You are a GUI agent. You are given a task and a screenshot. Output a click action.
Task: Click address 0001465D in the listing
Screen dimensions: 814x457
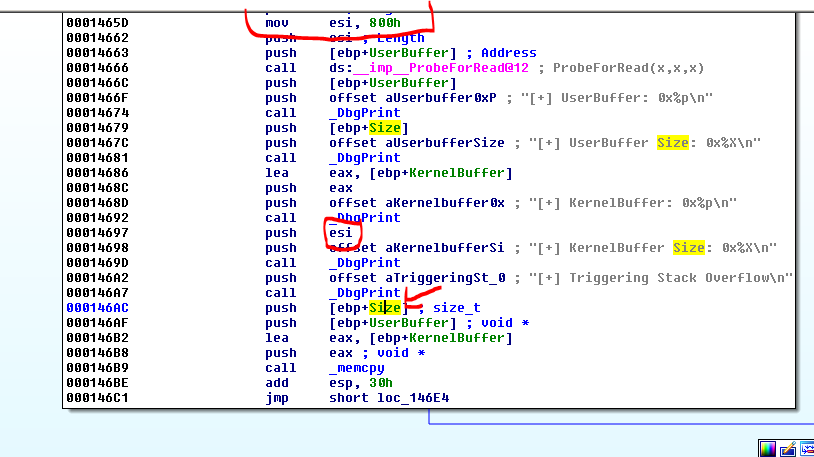click(97, 23)
